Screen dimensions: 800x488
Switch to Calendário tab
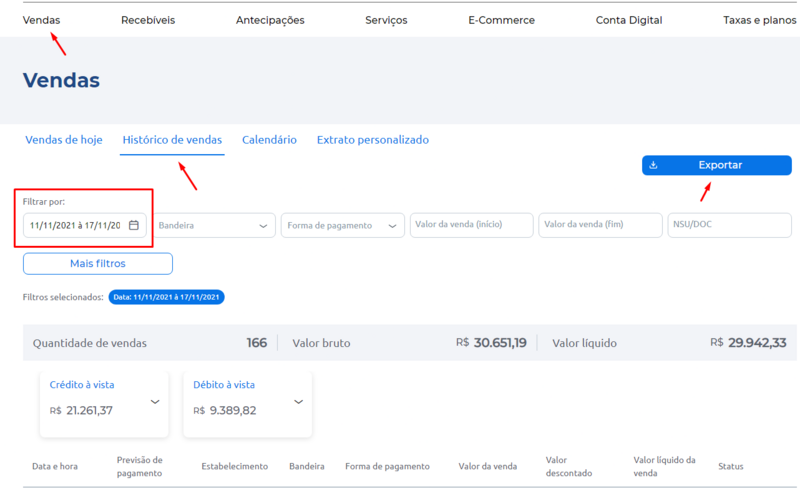coord(269,140)
